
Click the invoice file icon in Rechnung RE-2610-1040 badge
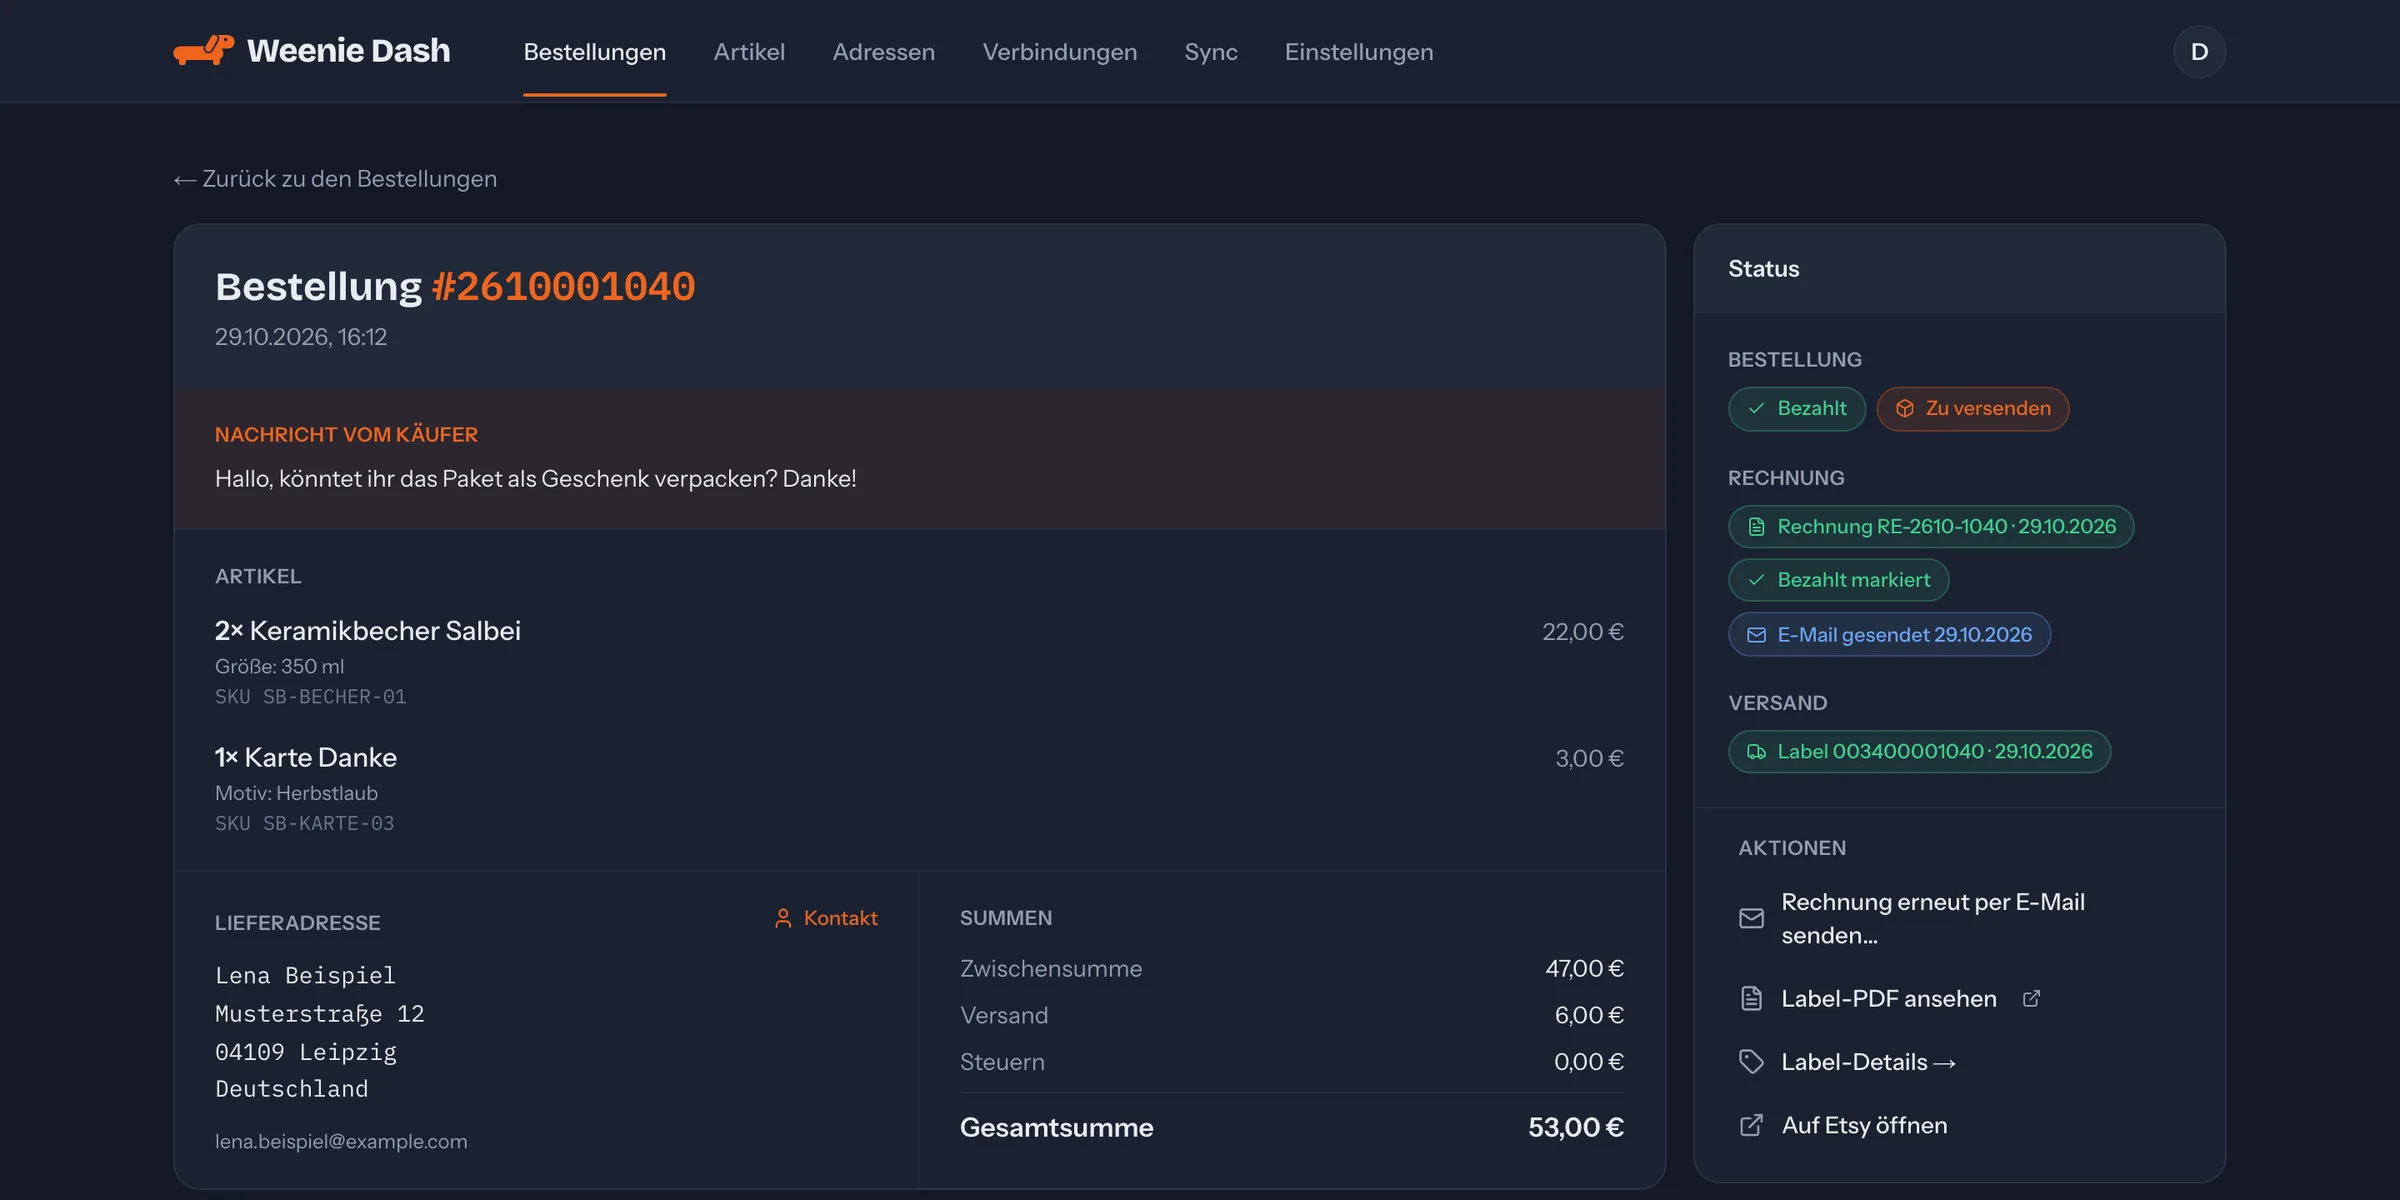1756,527
